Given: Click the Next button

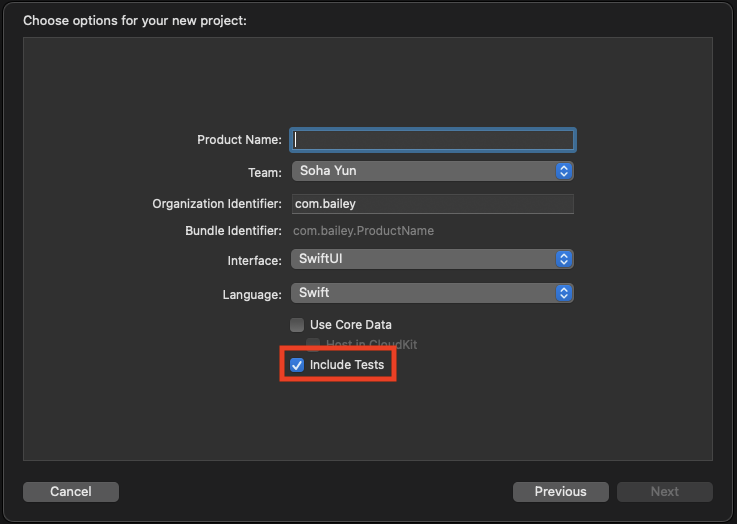Looking at the screenshot, I should (x=665, y=492).
